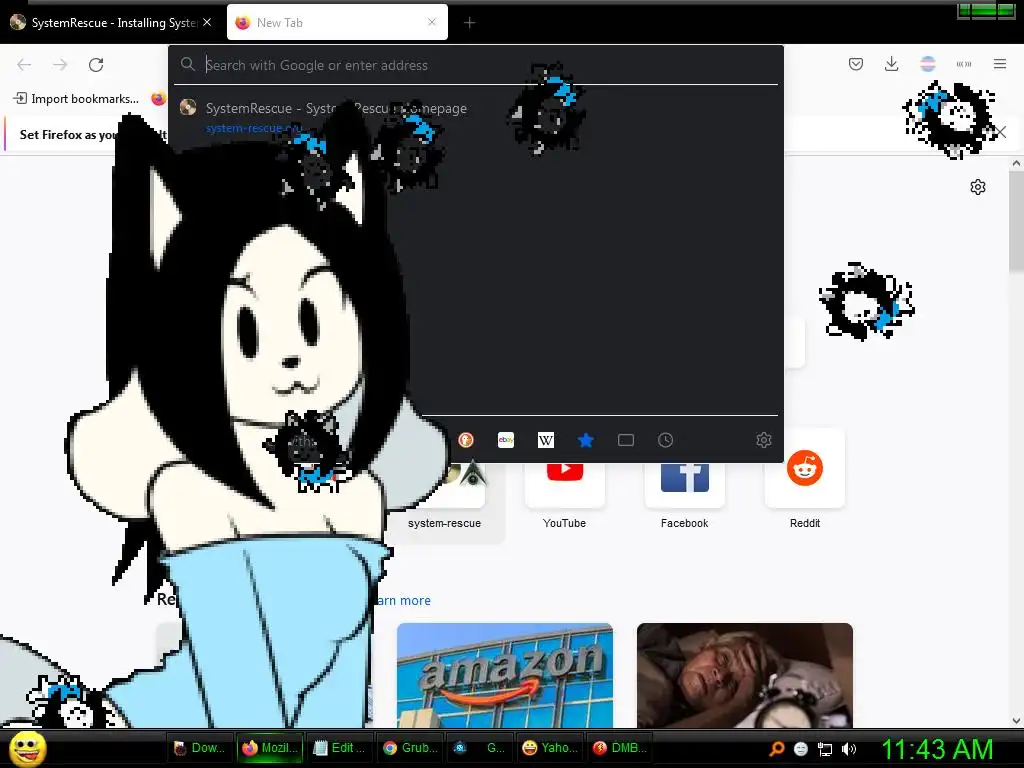The height and width of the screenshot is (768, 1024).
Task: Click the magnifier tray icon
Action: tap(776, 749)
